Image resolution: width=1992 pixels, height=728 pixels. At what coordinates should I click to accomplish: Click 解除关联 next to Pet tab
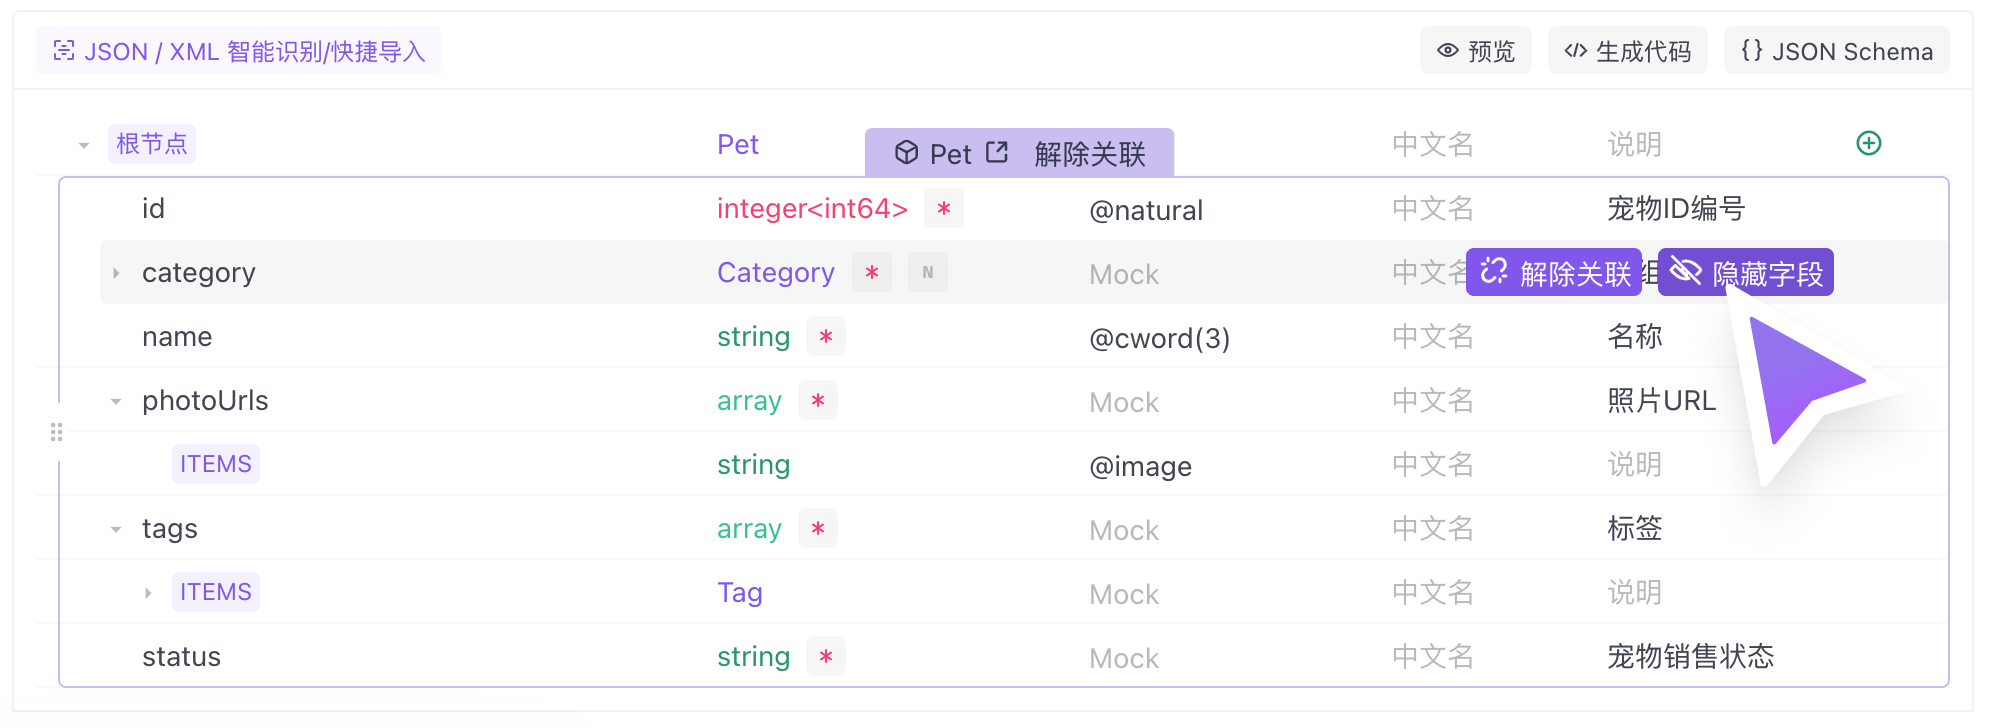[x=1090, y=153]
